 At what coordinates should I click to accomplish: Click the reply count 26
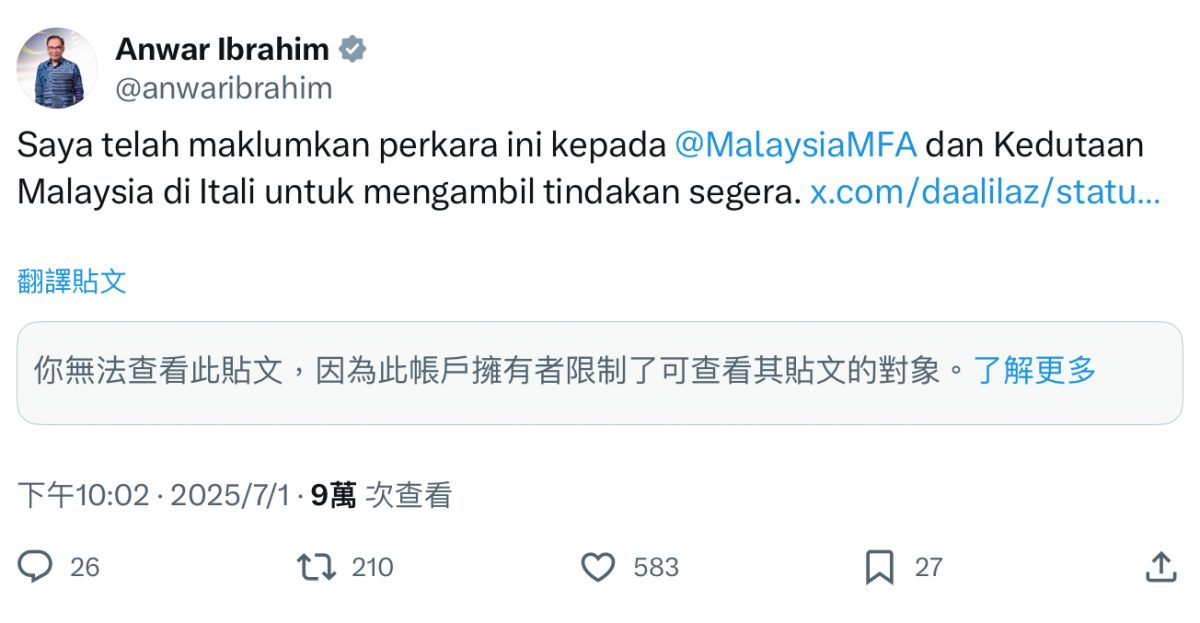pos(85,568)
